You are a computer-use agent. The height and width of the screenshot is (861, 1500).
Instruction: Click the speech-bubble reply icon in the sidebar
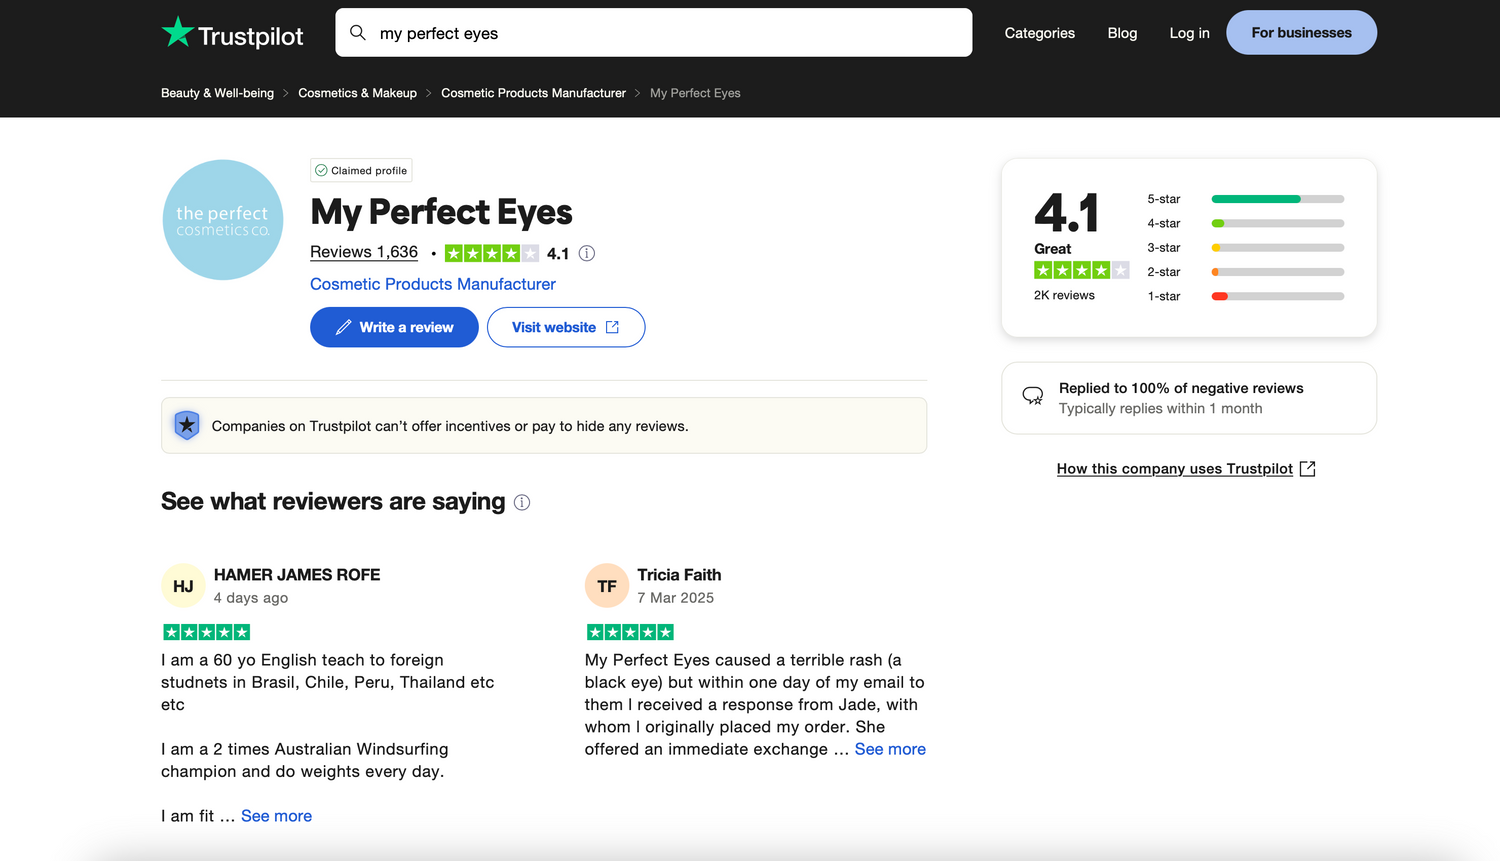coord(1032,396)
